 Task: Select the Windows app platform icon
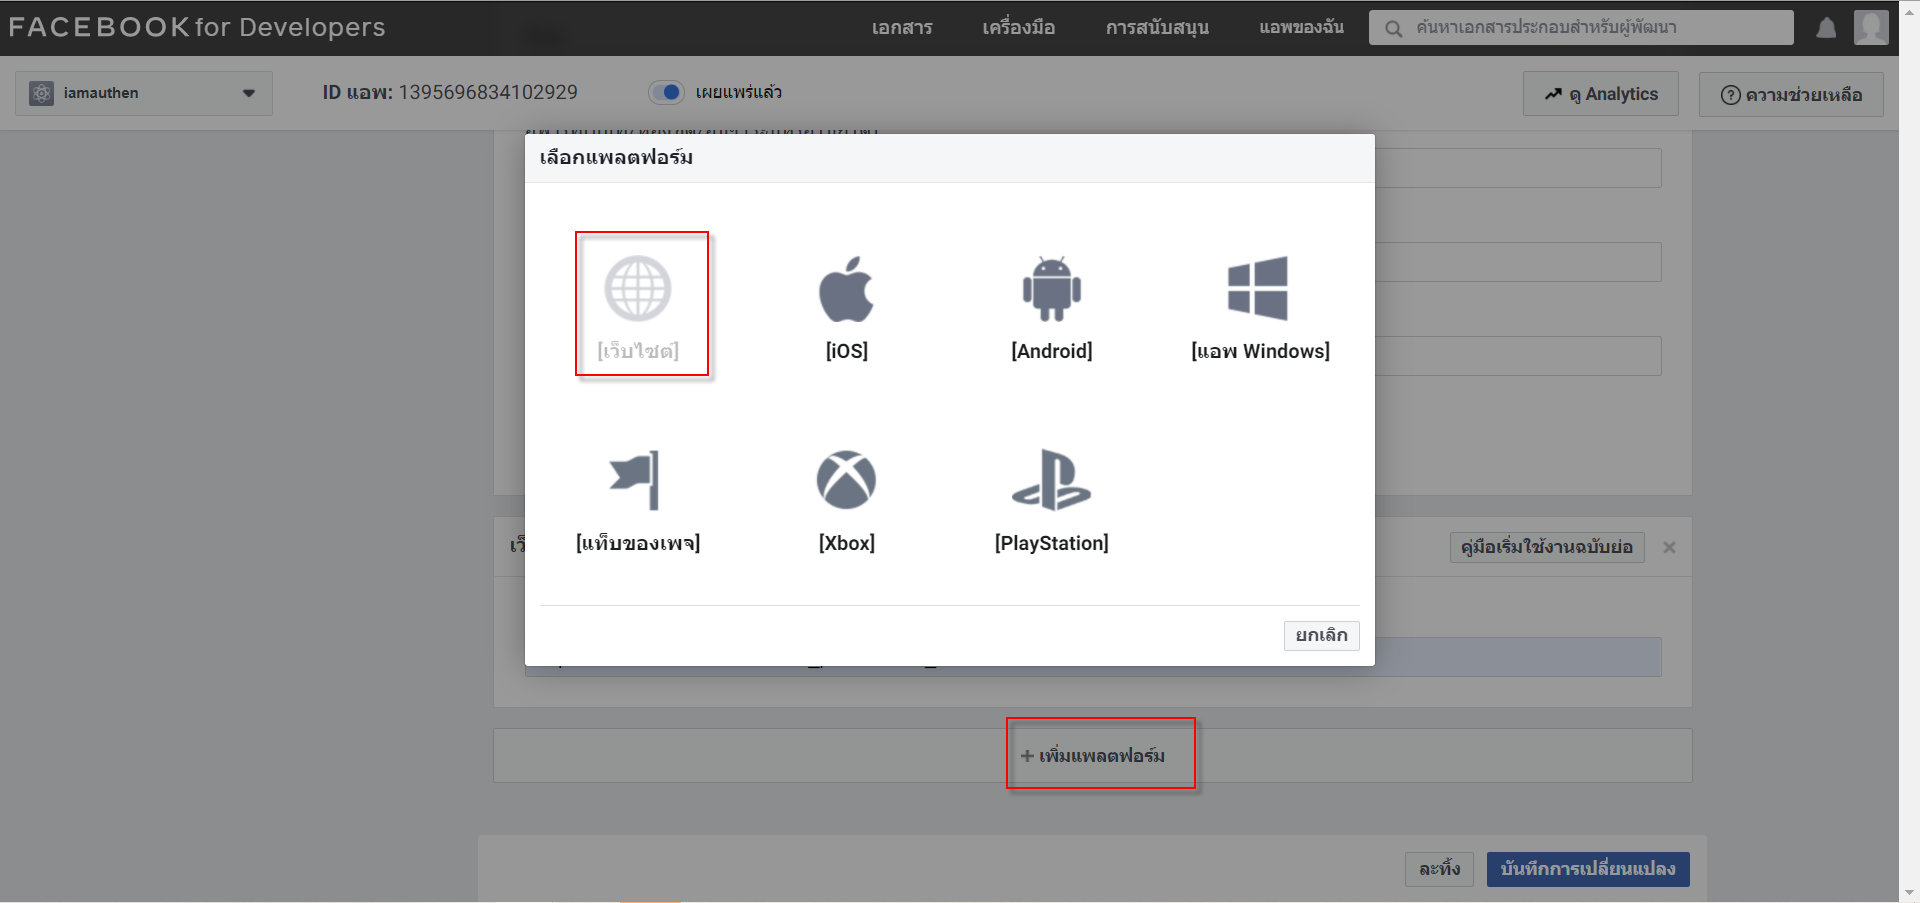point(1258,289)
